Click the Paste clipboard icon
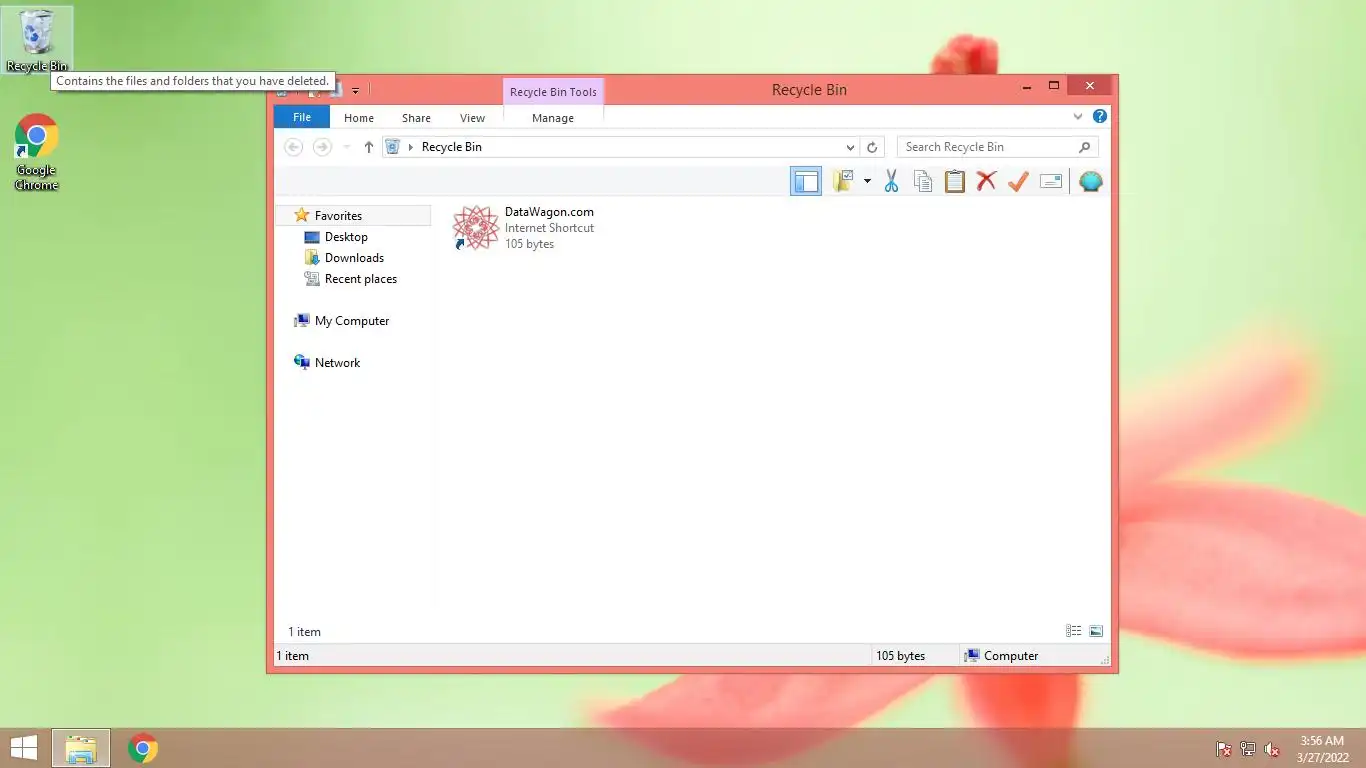 (x=955, y=181)
